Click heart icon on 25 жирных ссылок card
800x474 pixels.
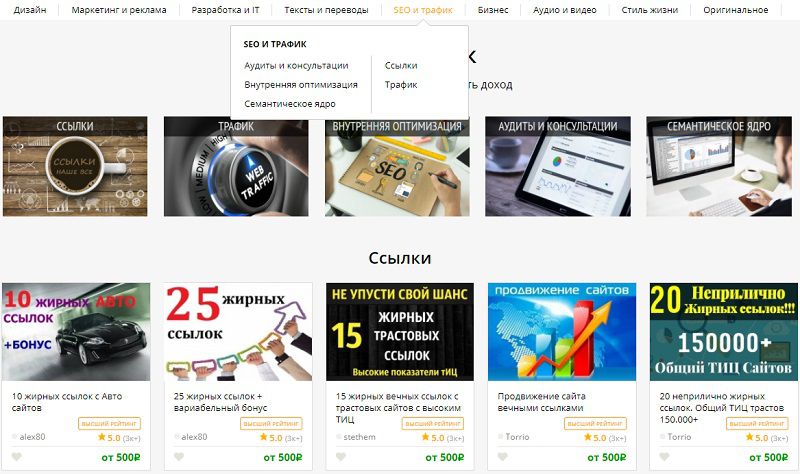(x=179, y=457)
